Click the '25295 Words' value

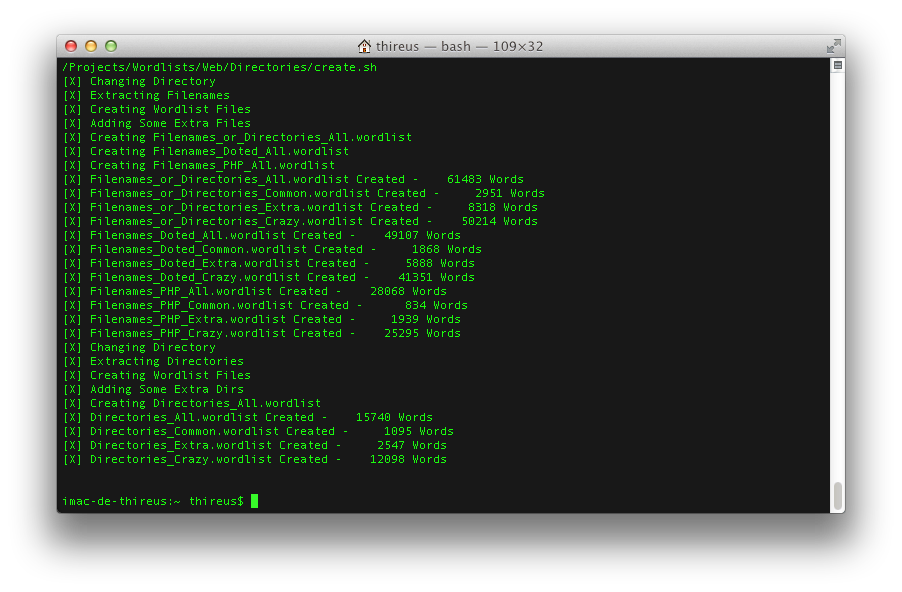click(x=422, y=333)
